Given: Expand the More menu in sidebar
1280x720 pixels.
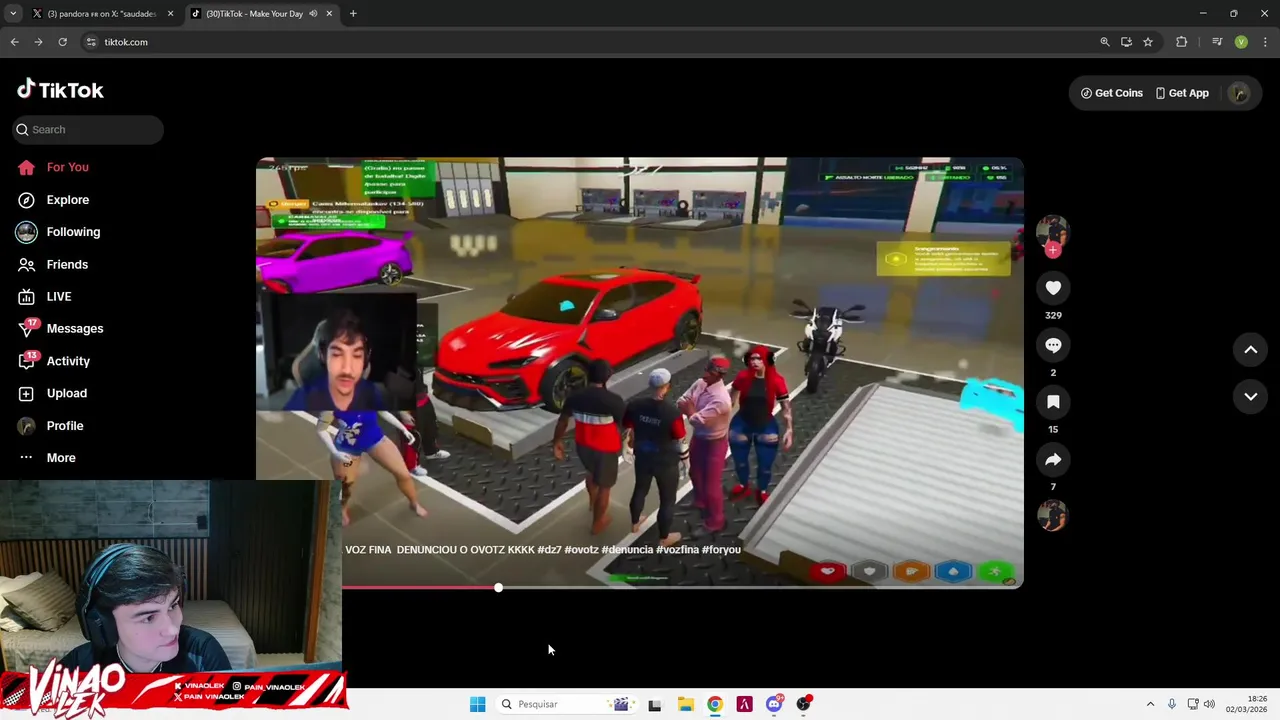Looking at the screenshot, I should [46, 458].
